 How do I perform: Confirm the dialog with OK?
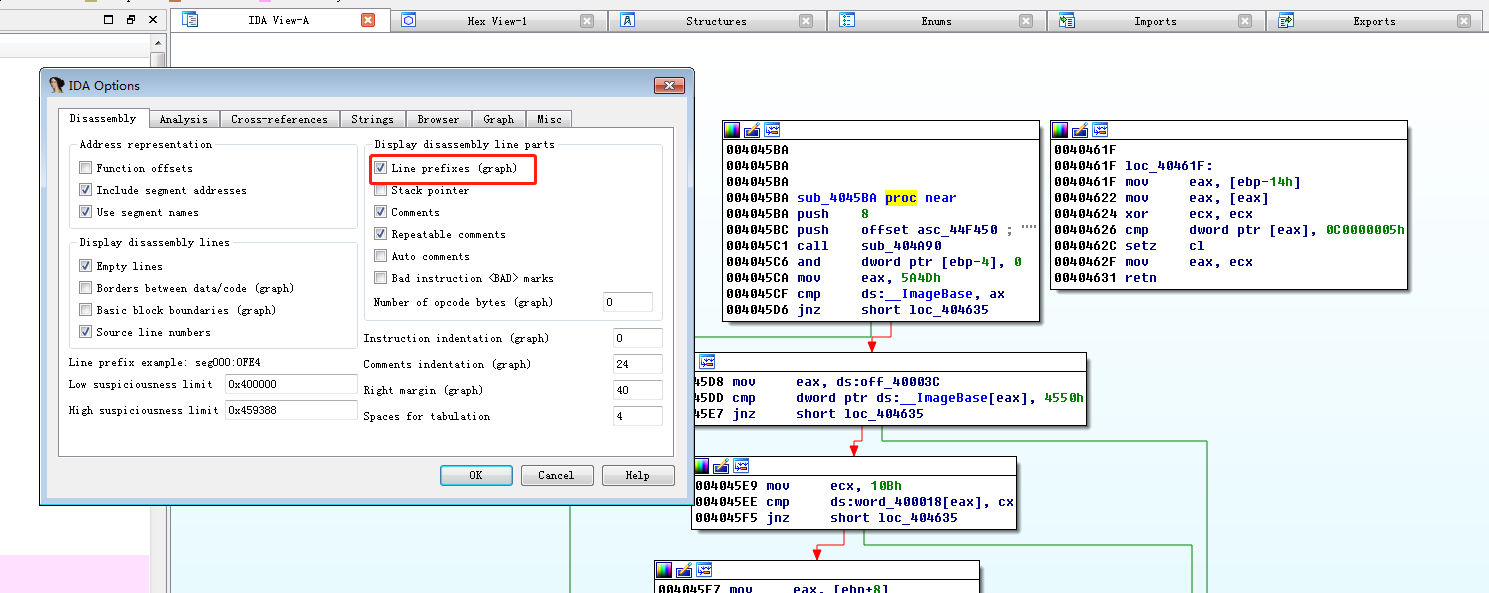(x=476, y=475)
